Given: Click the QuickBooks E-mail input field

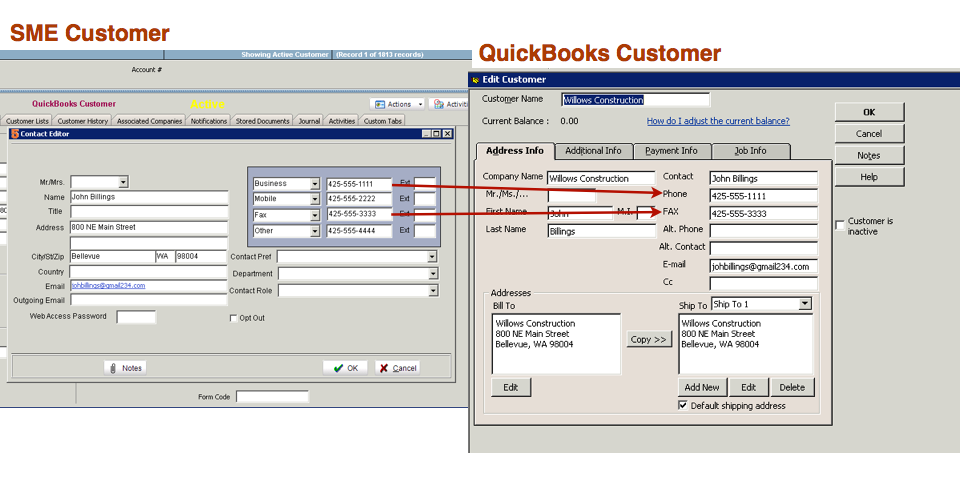Looking at the screenshot, I should click(764, 267).
